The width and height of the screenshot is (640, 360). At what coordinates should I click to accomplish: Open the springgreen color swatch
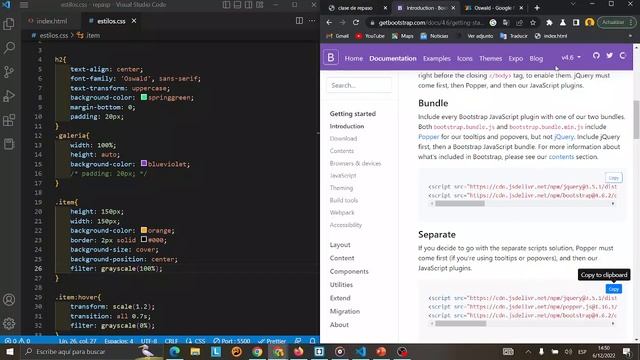coord(144,97)
